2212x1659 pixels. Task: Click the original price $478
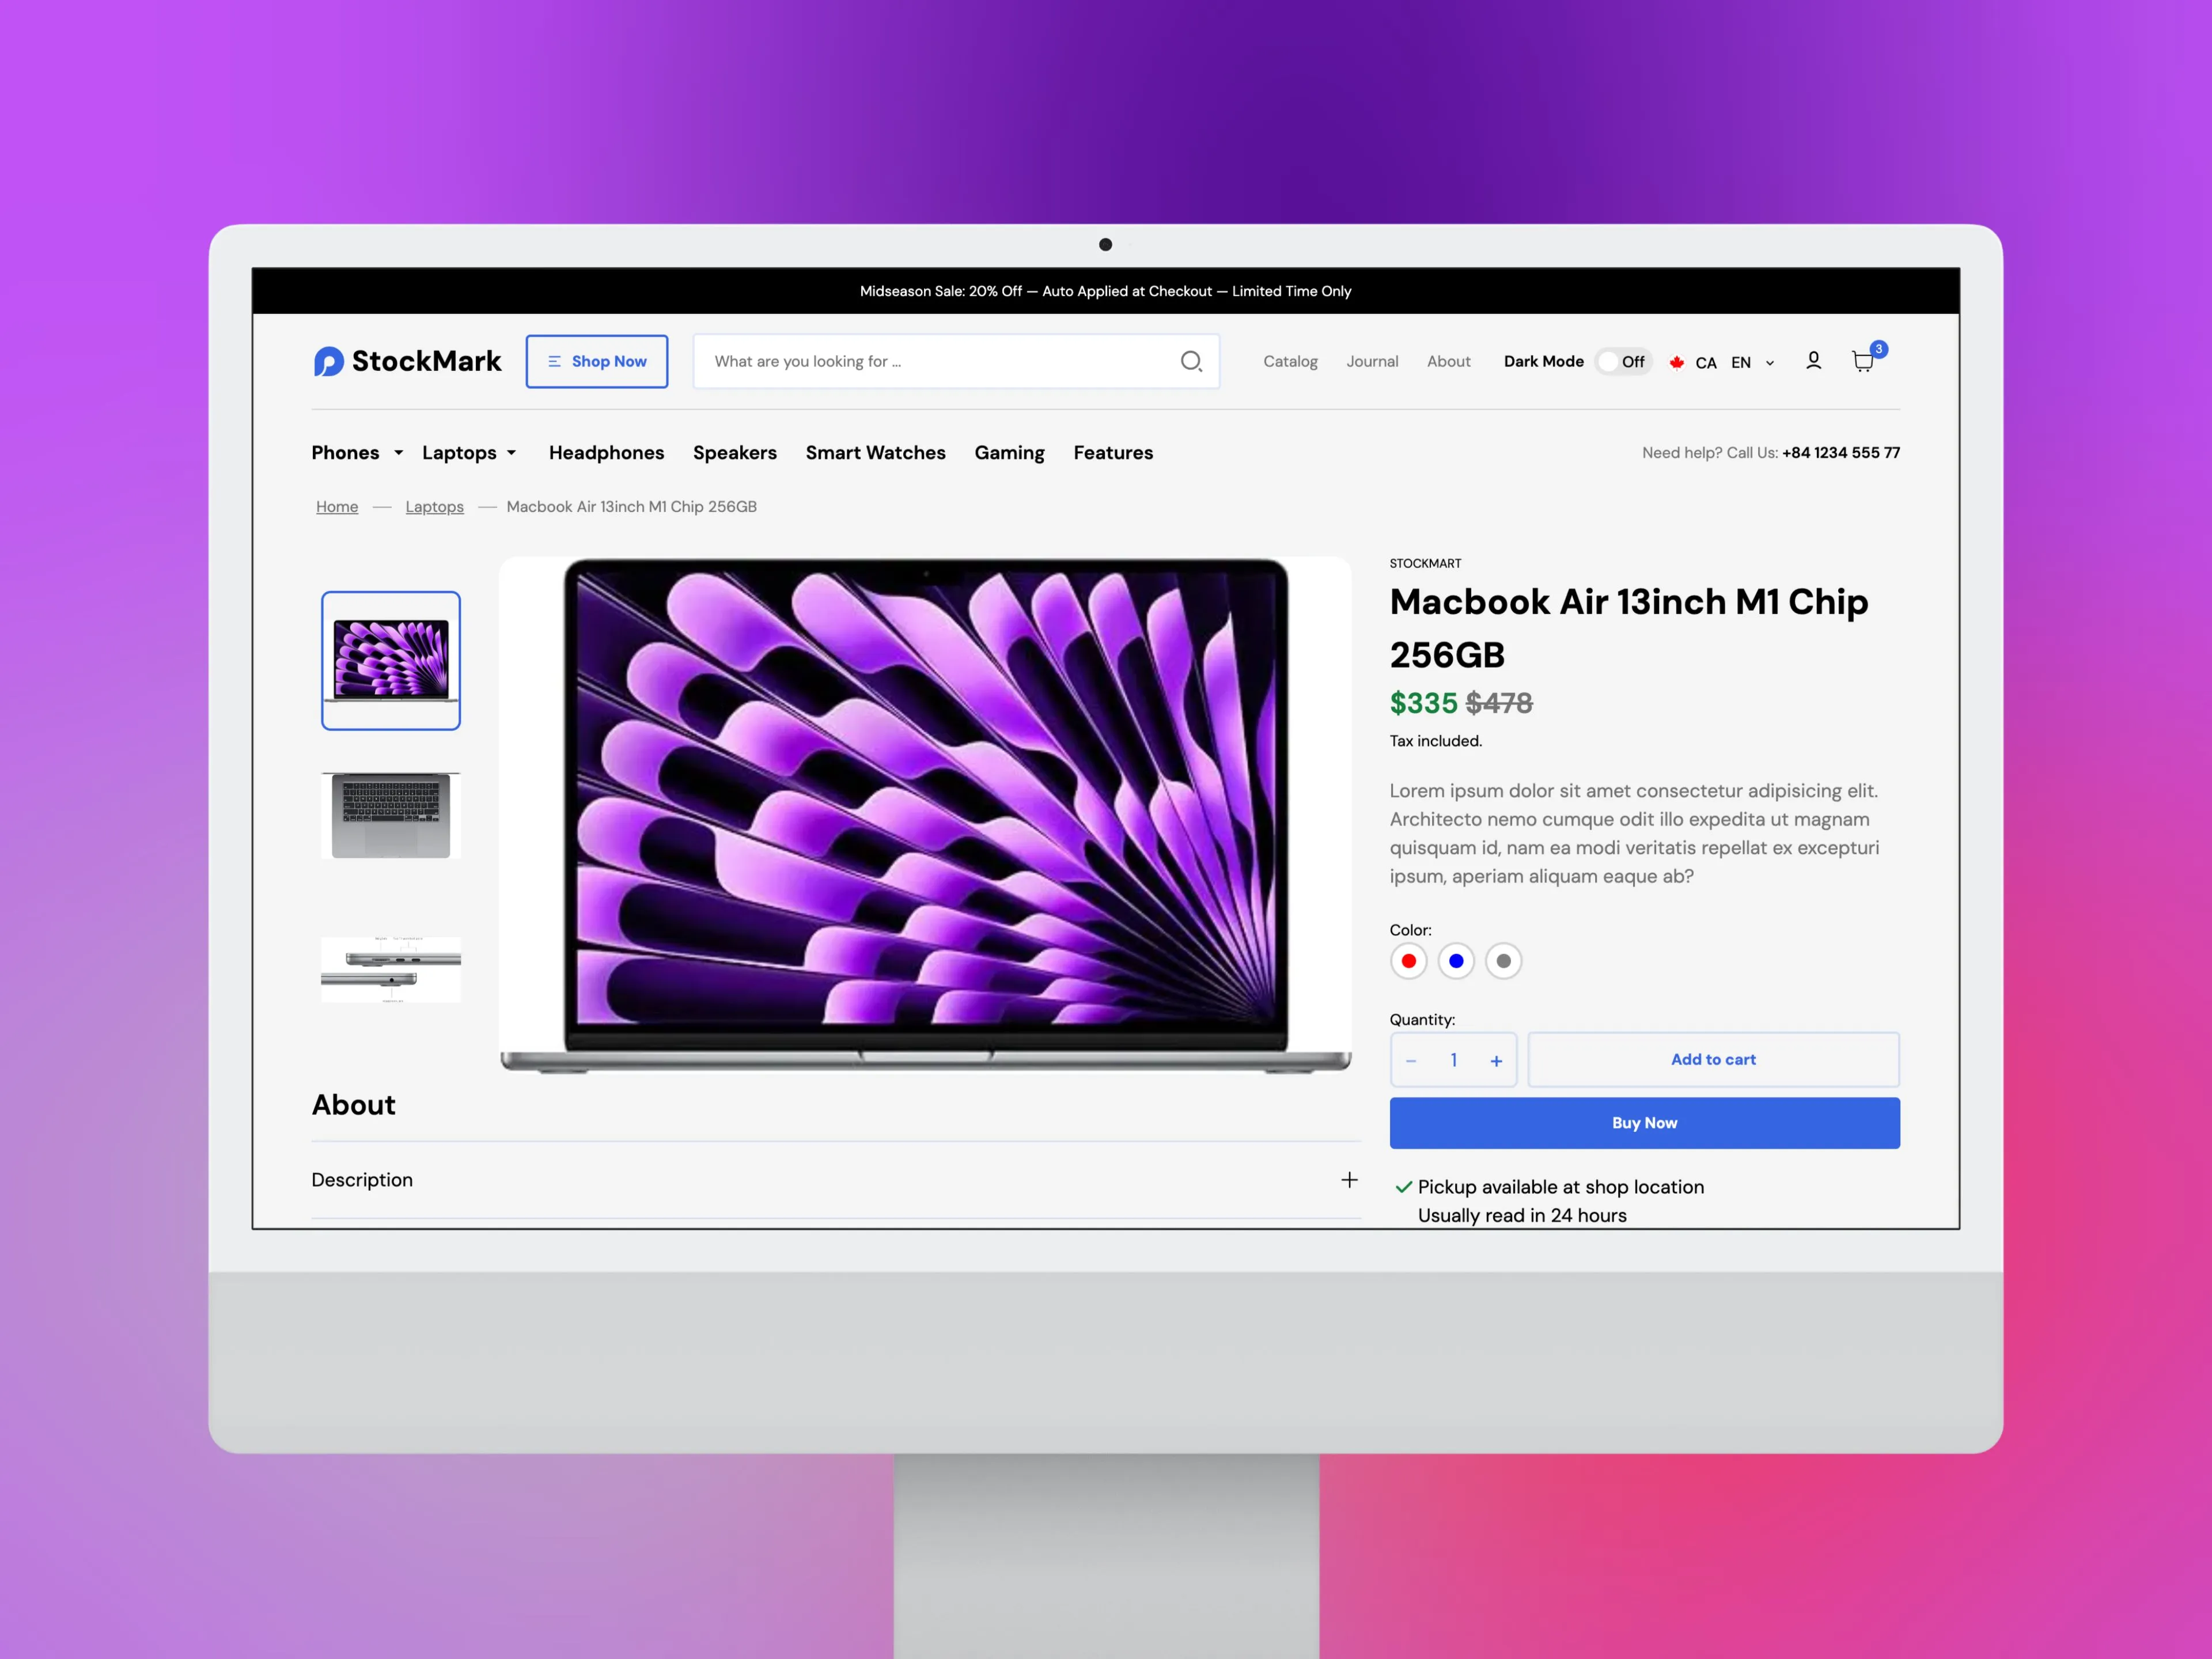[1498, 703]
